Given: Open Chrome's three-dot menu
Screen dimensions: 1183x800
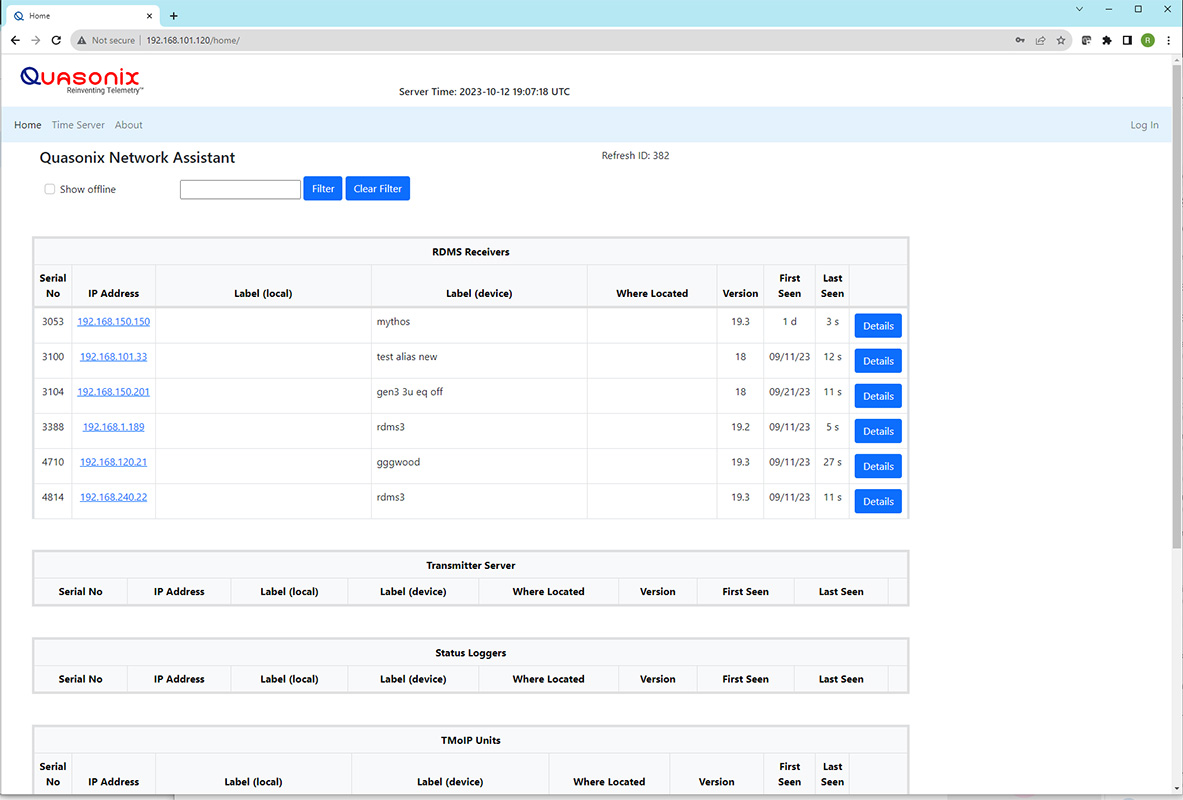Looking at the screenshot, I should [1168, 40].
